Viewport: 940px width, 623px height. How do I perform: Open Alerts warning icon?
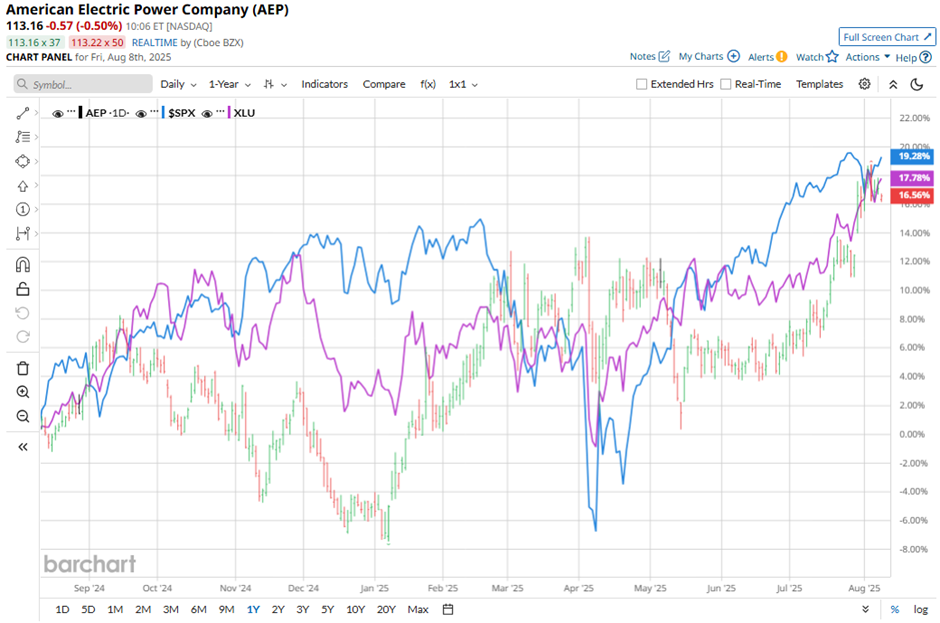pyautogui.click(x=782, y=57)
